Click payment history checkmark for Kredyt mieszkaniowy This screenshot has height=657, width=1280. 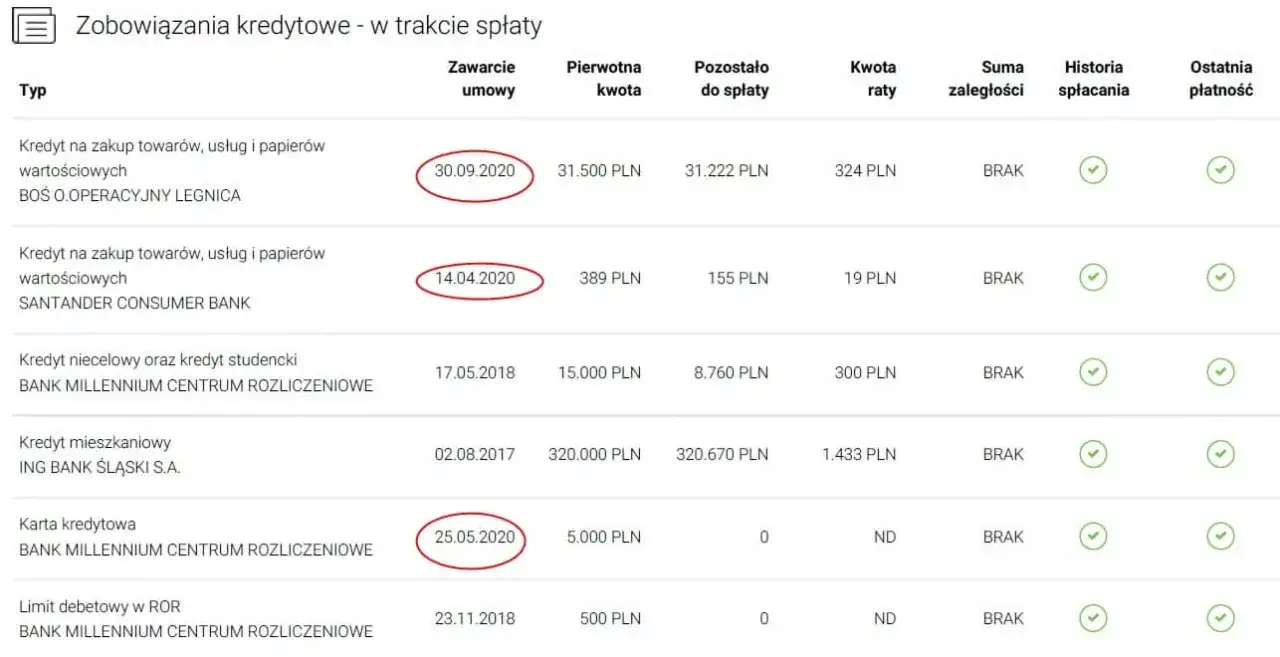point(1093,453)
